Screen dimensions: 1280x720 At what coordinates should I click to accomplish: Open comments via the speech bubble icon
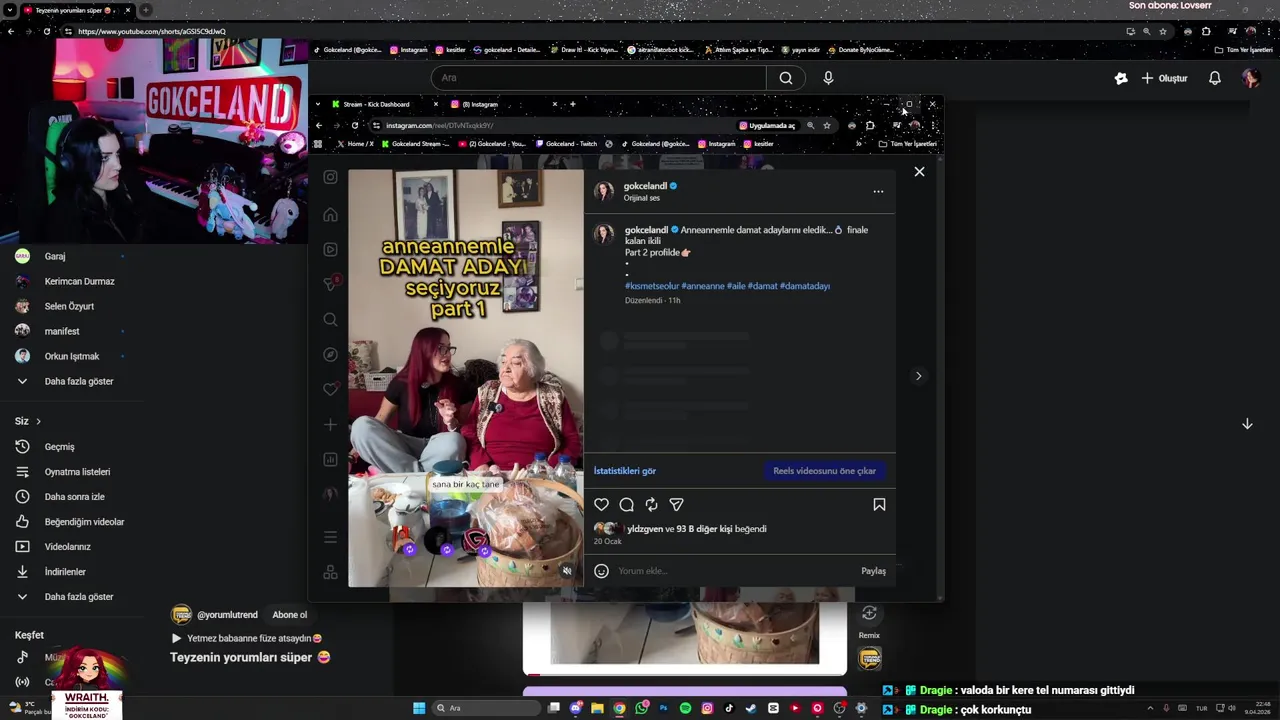(x=626, y=505)
